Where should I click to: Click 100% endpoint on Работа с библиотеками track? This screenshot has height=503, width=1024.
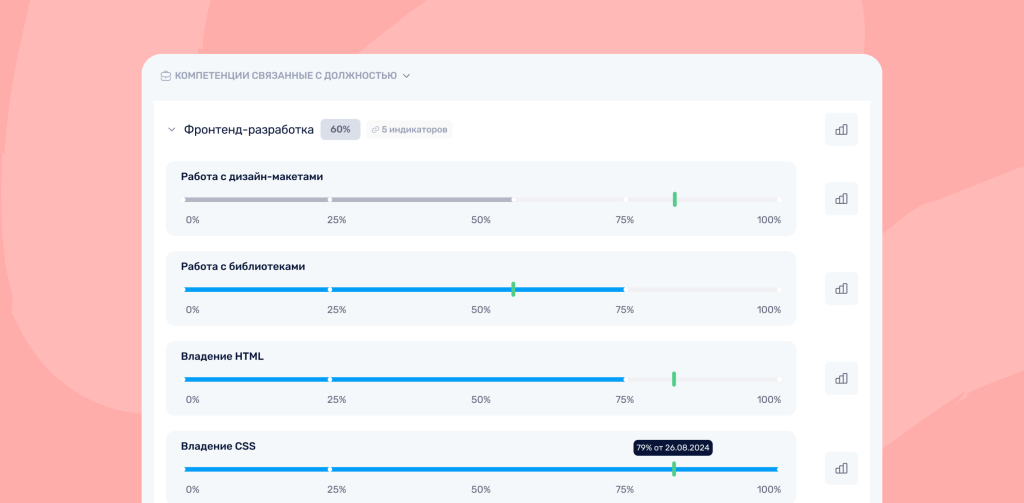pos(778,289)
